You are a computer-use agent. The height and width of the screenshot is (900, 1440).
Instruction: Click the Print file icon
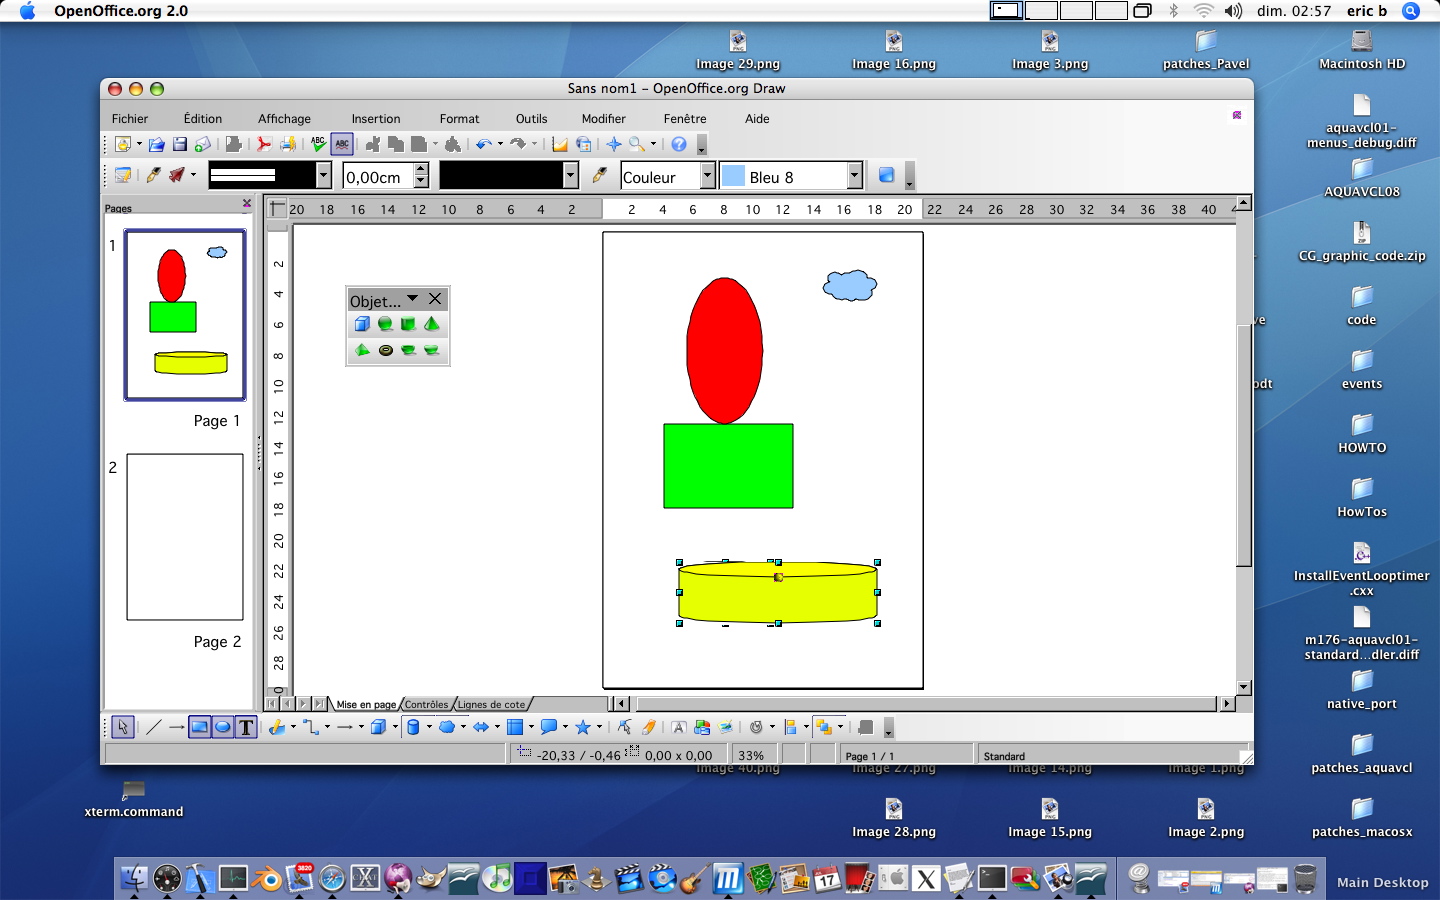[x=288, y=144]
